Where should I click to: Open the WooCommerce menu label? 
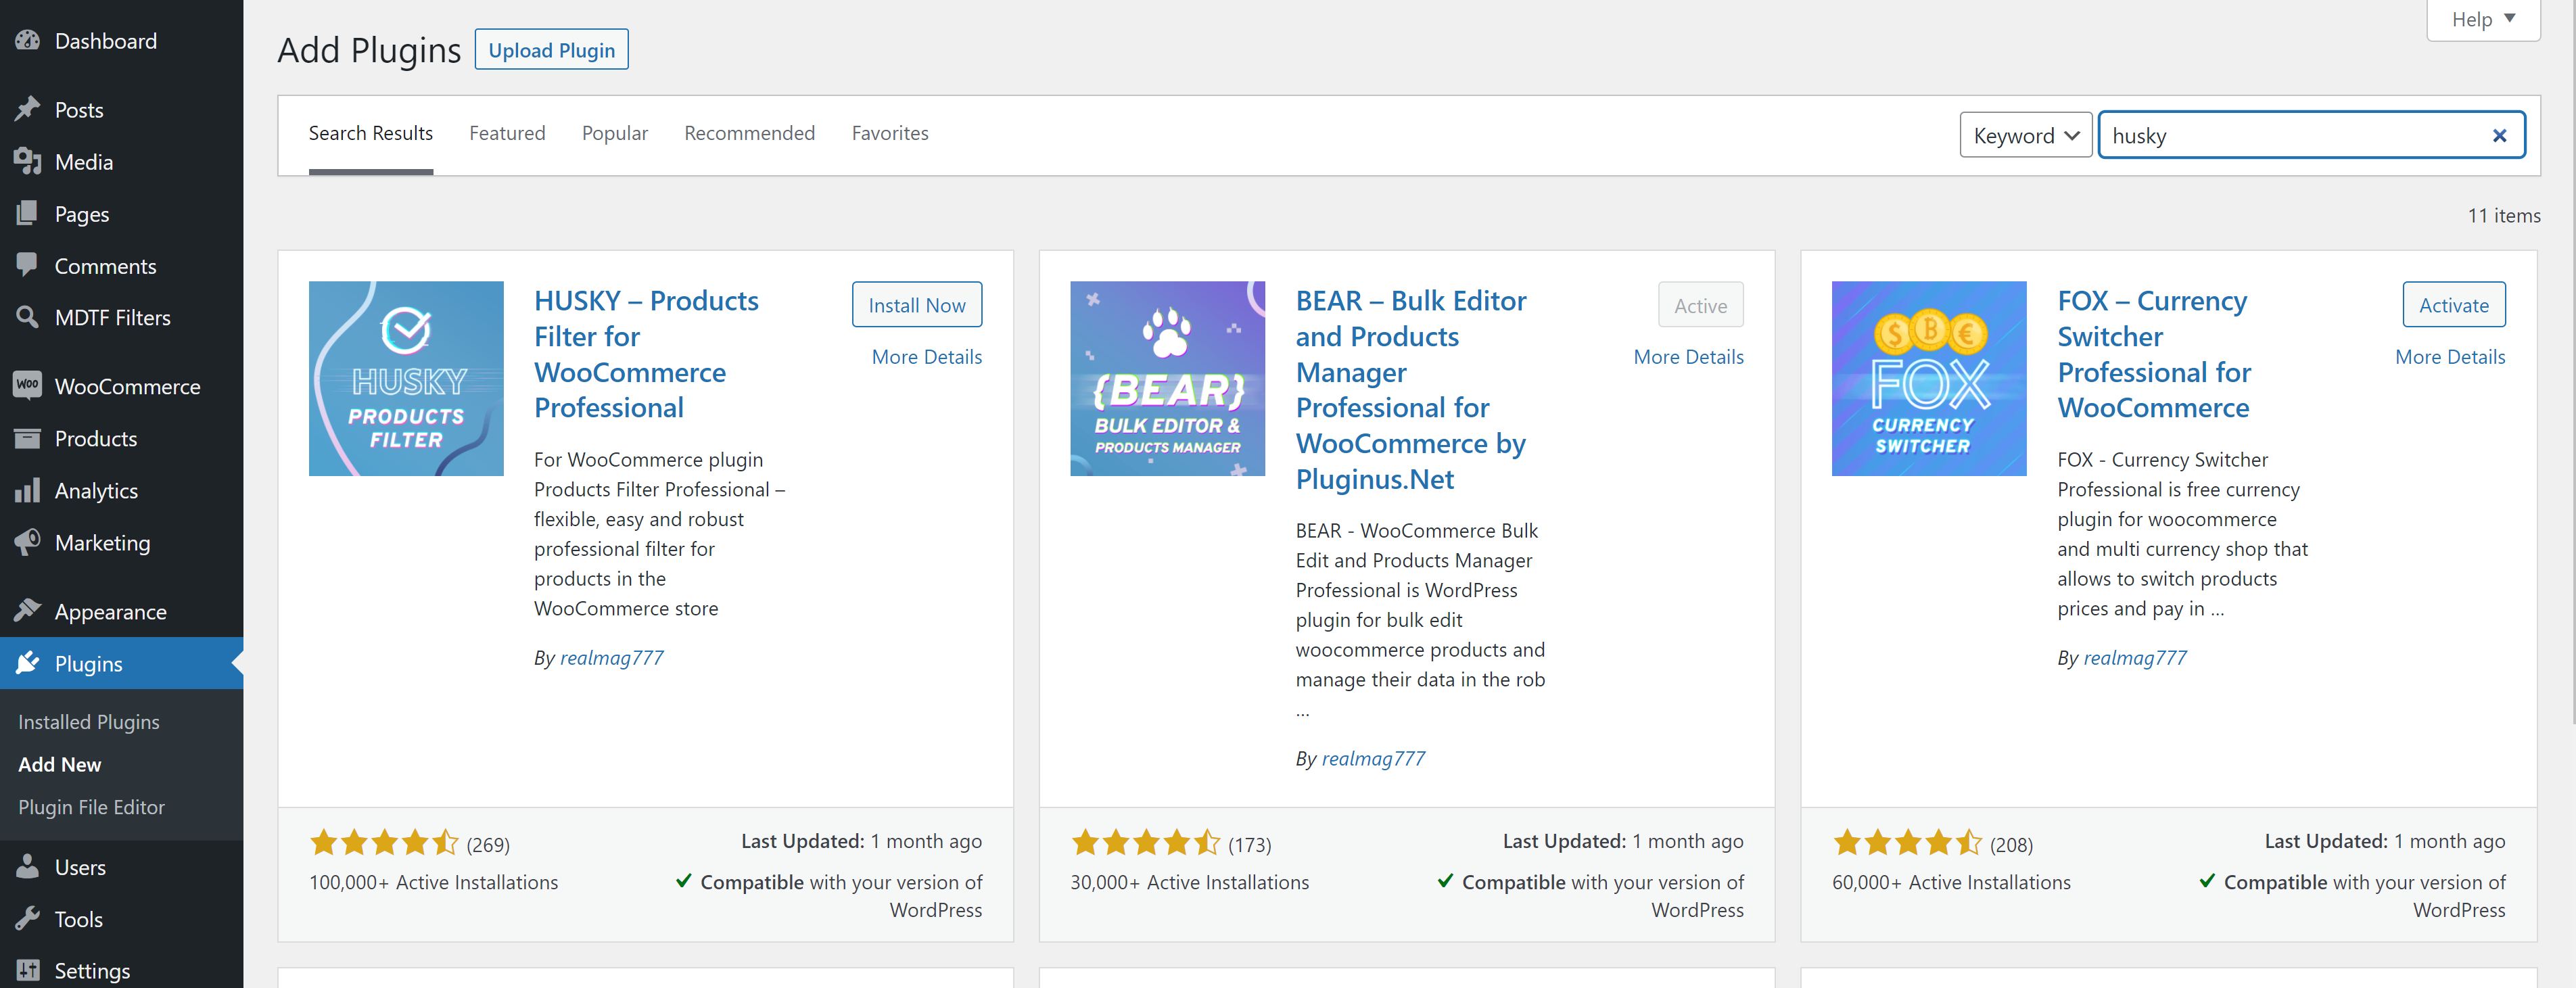(x=127, y=386)
